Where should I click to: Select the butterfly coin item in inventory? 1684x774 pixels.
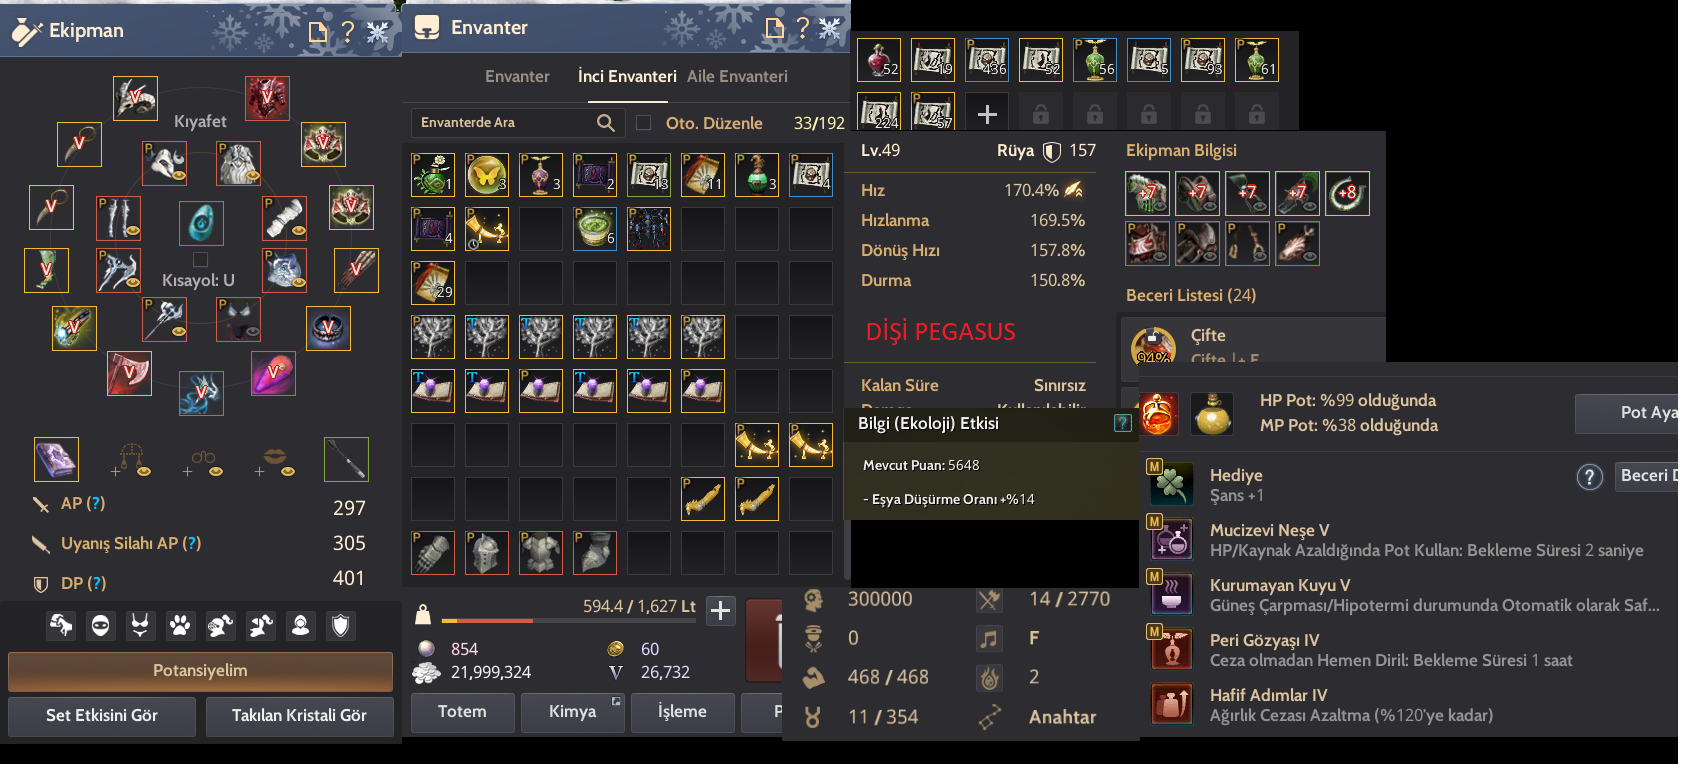pyautogui.click(x=487, y=175)
